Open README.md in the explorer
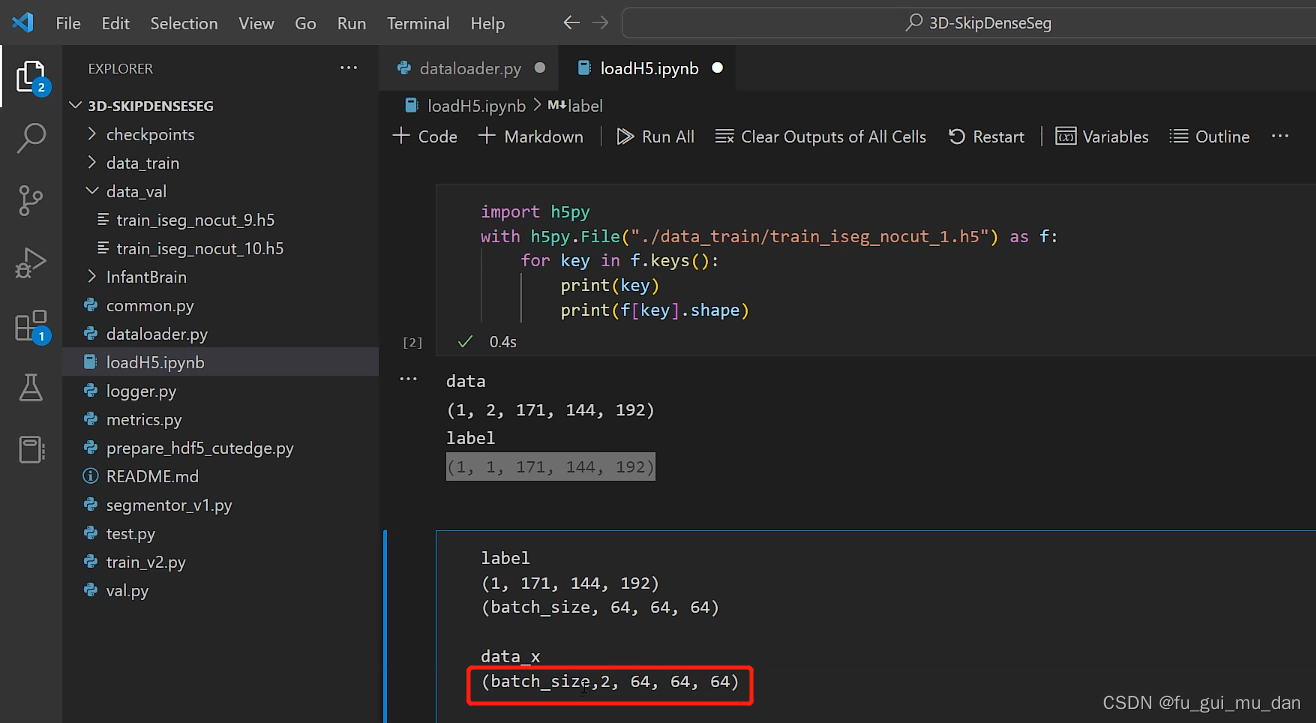 pos(152,477)
